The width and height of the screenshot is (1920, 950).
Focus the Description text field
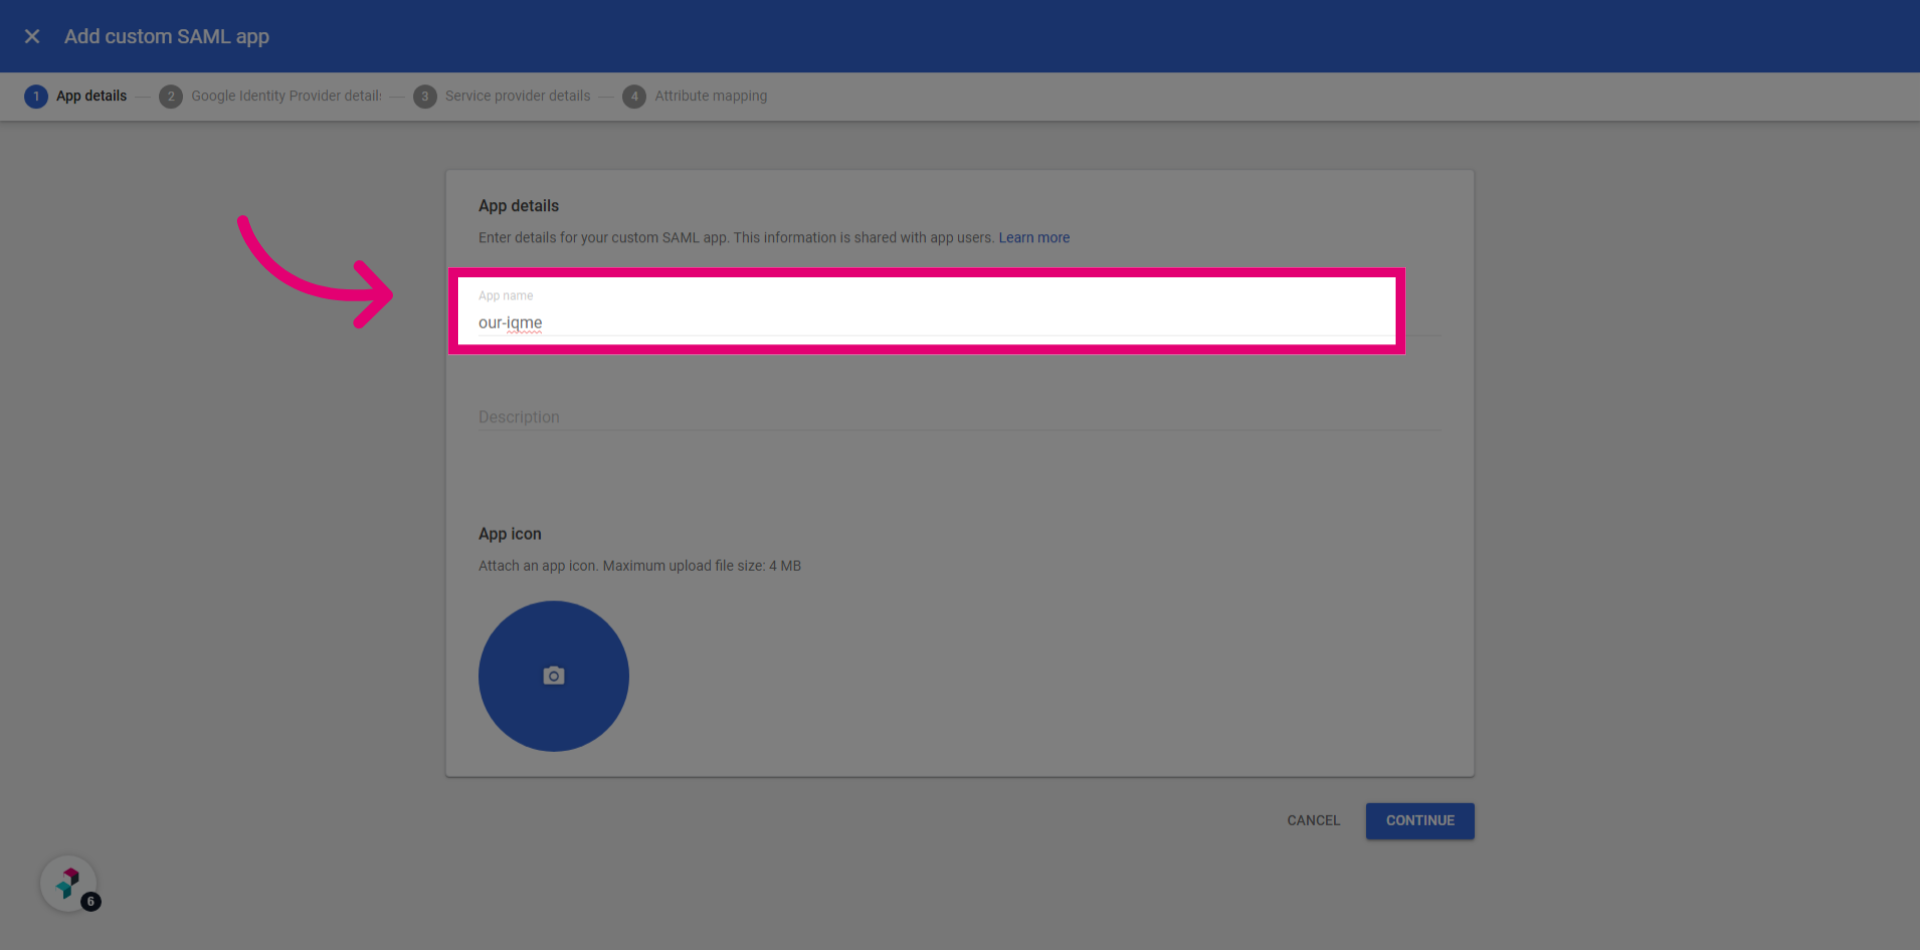click(x=959, y=417)
